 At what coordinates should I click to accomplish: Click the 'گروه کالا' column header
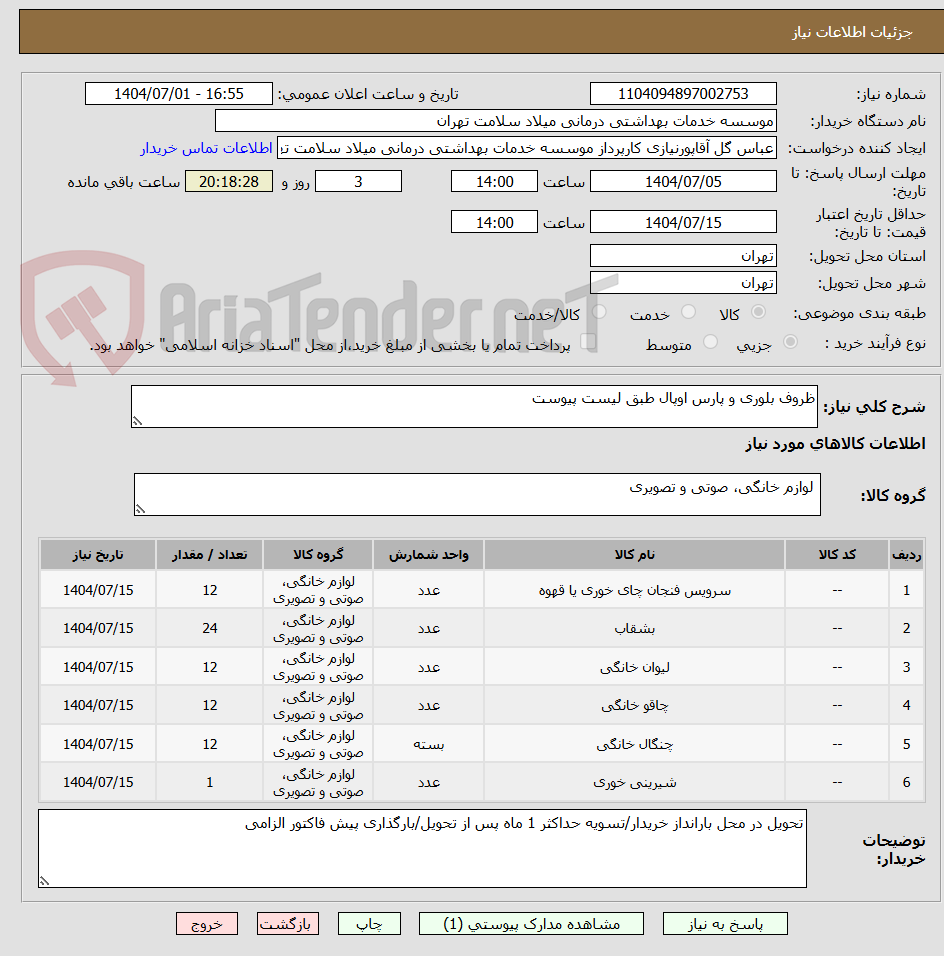(318, 554)
